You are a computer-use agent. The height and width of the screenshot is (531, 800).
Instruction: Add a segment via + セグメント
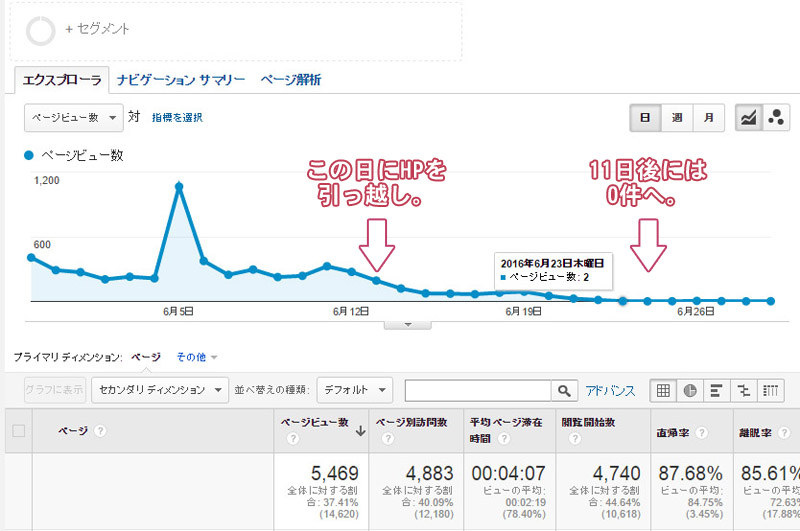(97, 30)
